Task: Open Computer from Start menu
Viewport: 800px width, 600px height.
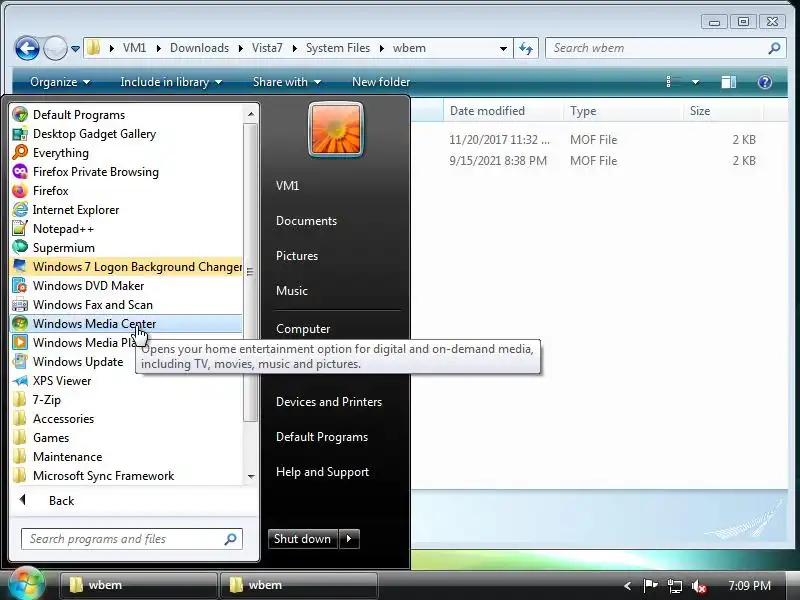Action: pos(303,329)
